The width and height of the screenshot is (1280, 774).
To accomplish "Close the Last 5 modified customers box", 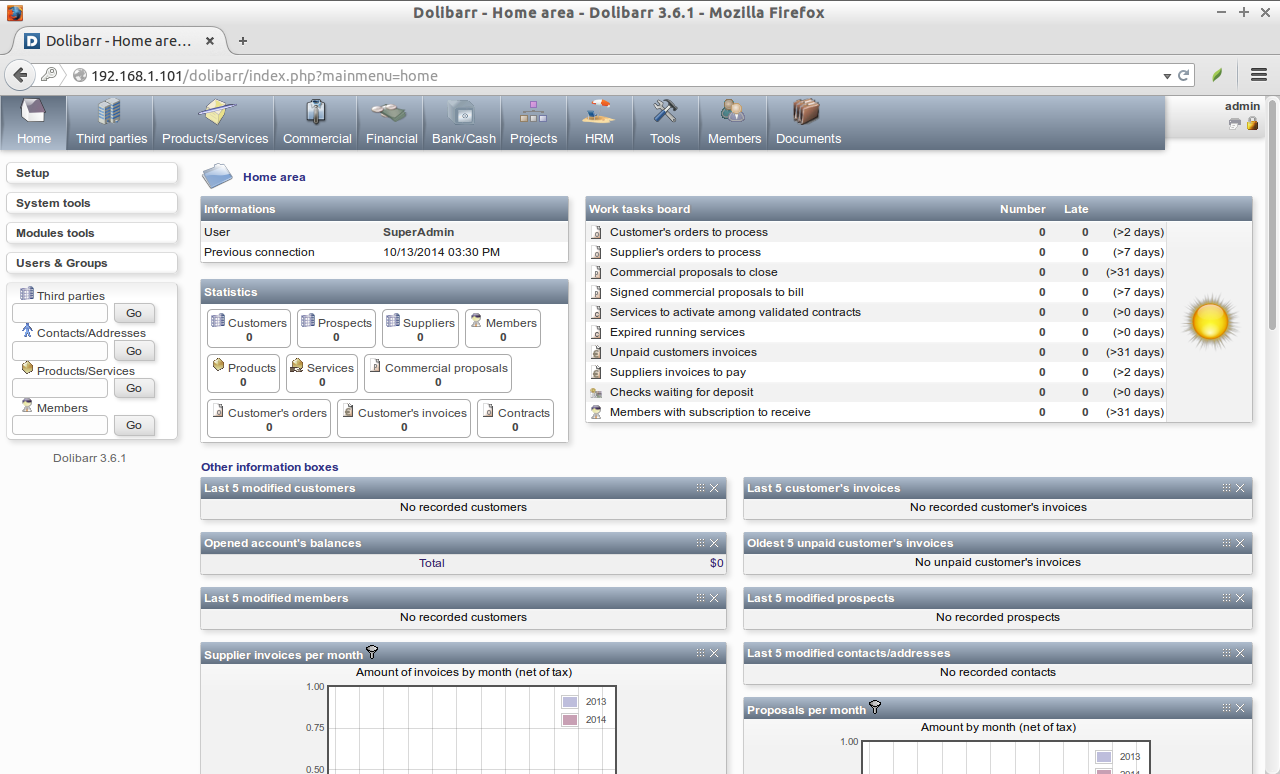I will pos(714,488).
